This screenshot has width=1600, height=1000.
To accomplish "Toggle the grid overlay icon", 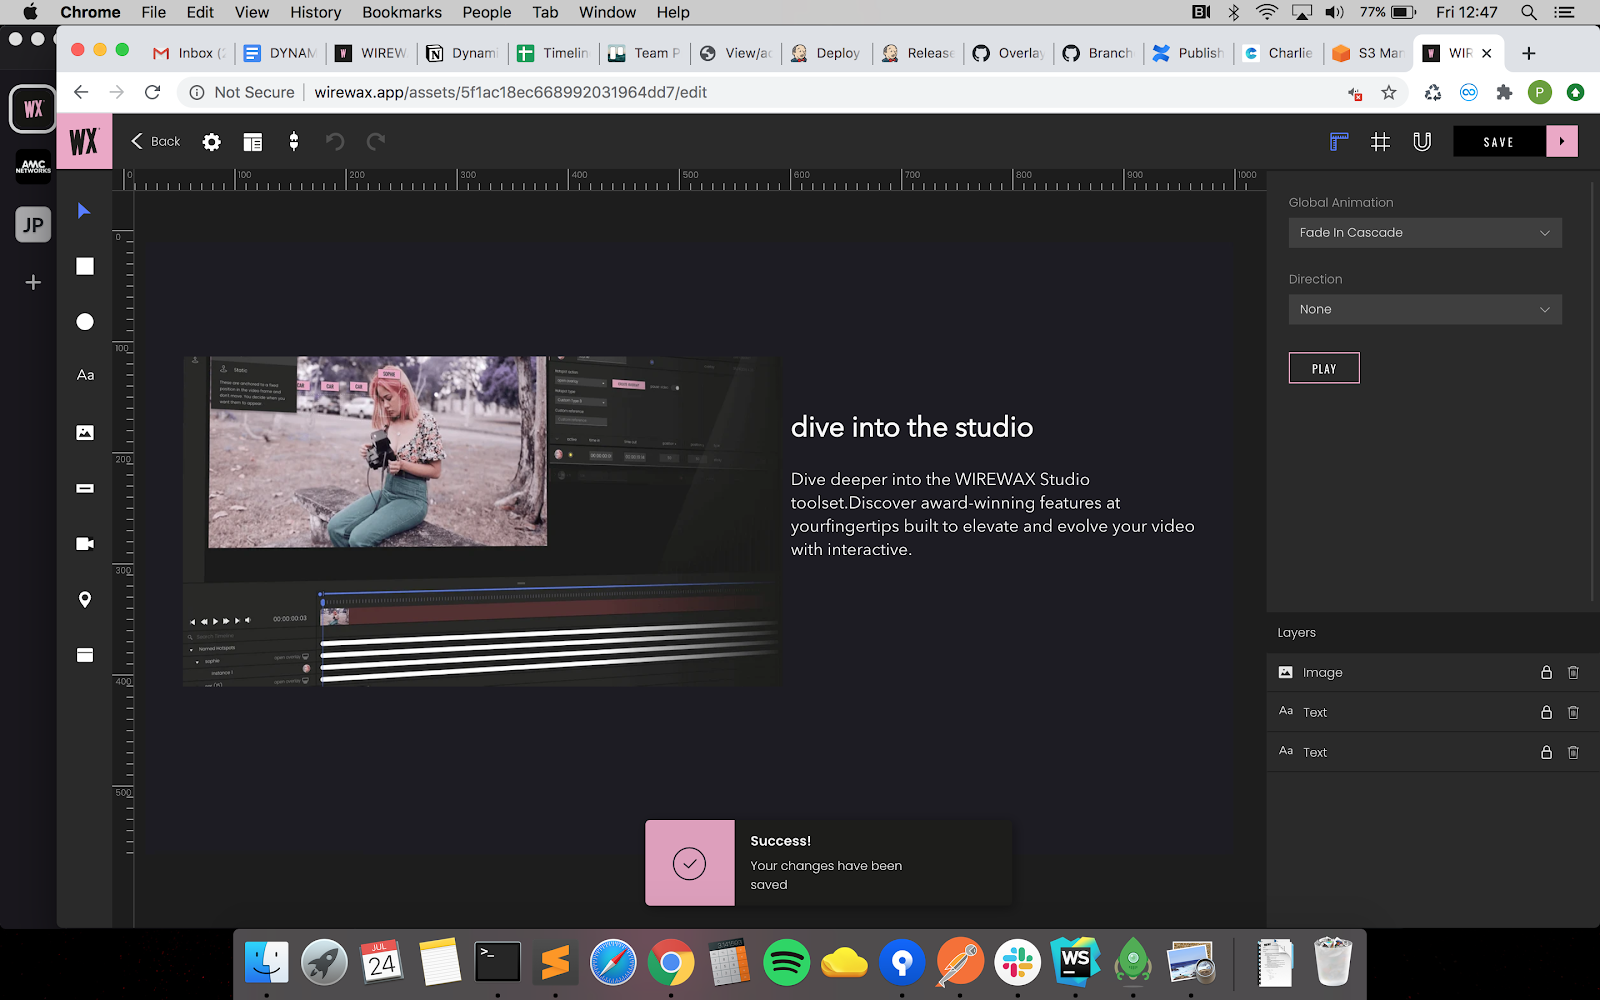I will tap(1380, 142).
